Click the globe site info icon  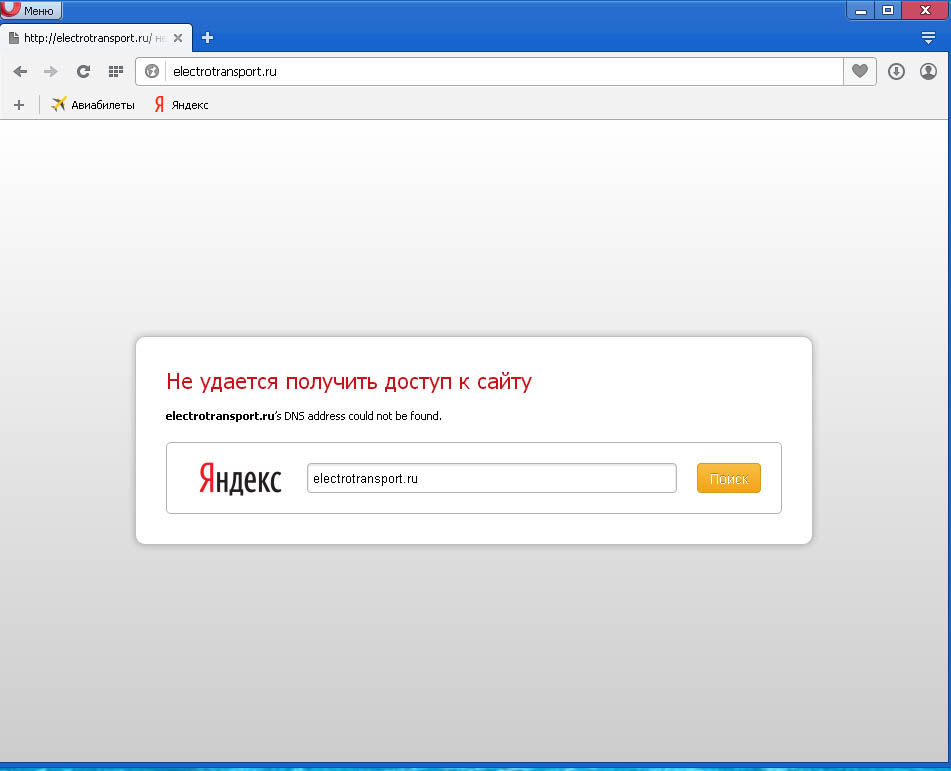152,71
